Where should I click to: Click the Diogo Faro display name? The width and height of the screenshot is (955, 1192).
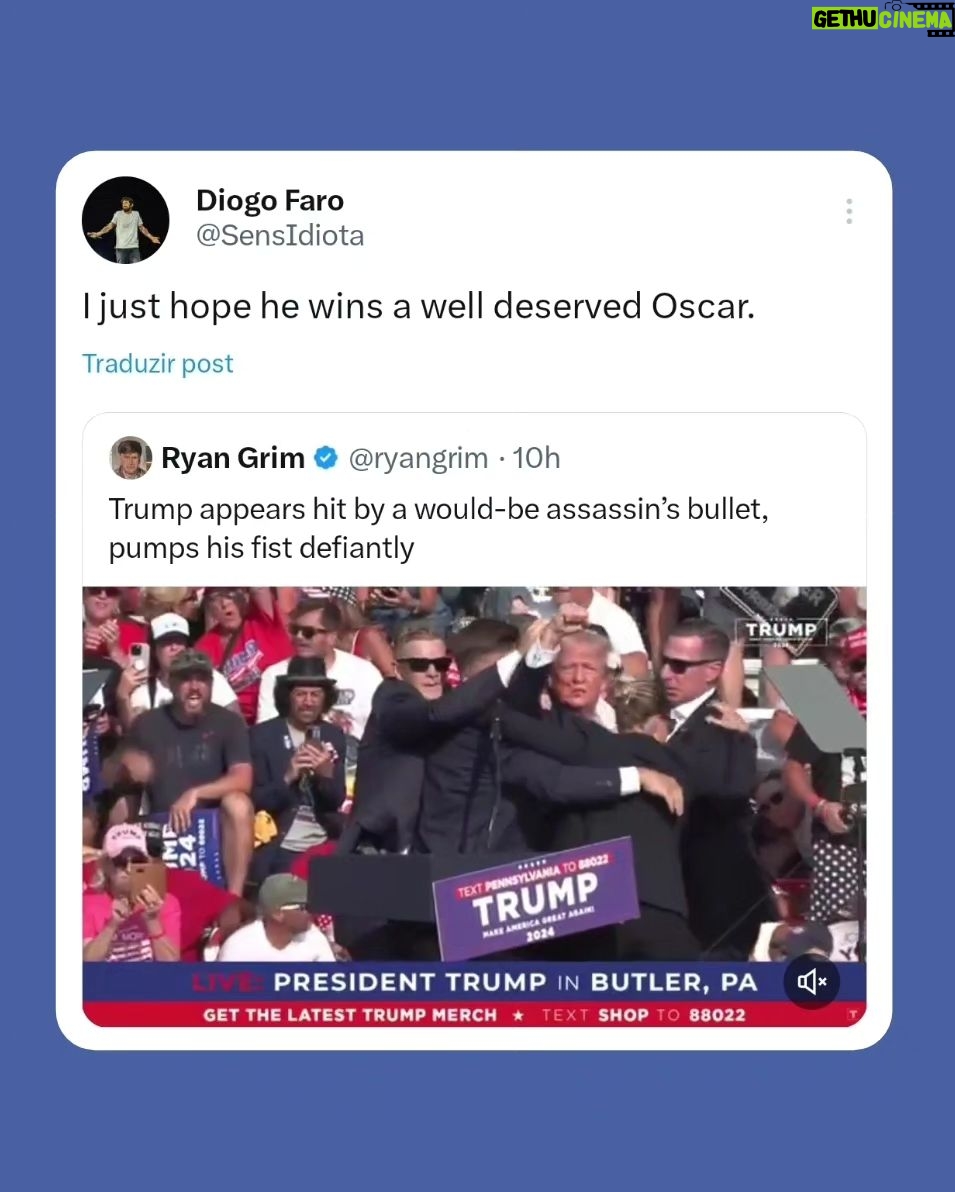click(x=270, y=201)
